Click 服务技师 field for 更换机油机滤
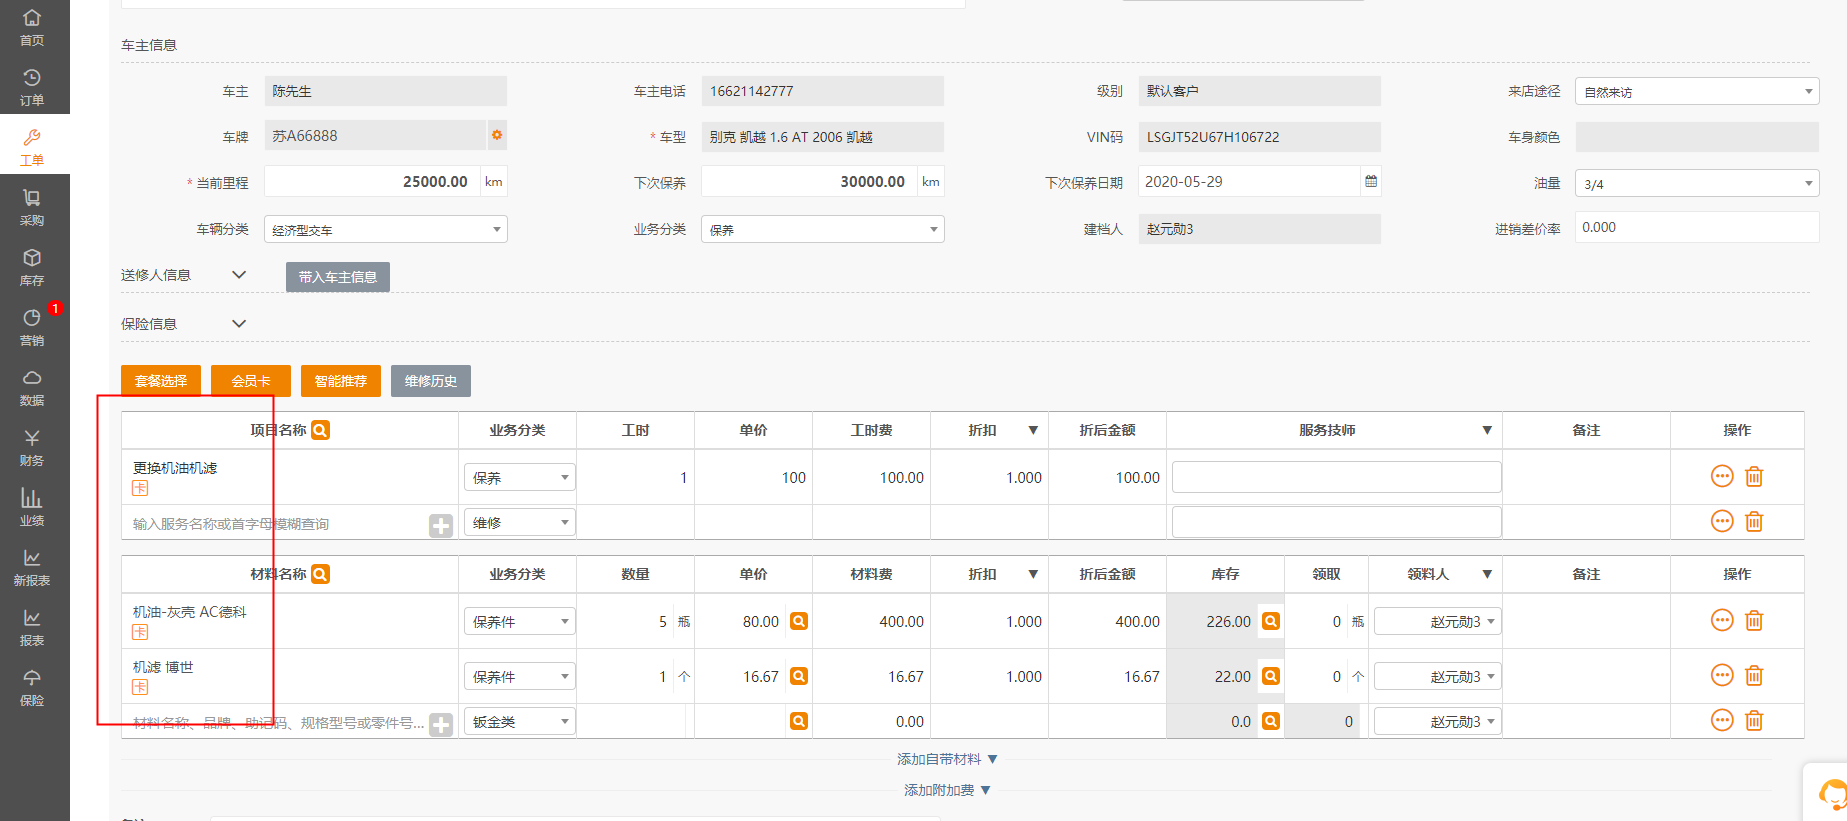This screenshot has height=821, width=1847. click(1336, 477)
